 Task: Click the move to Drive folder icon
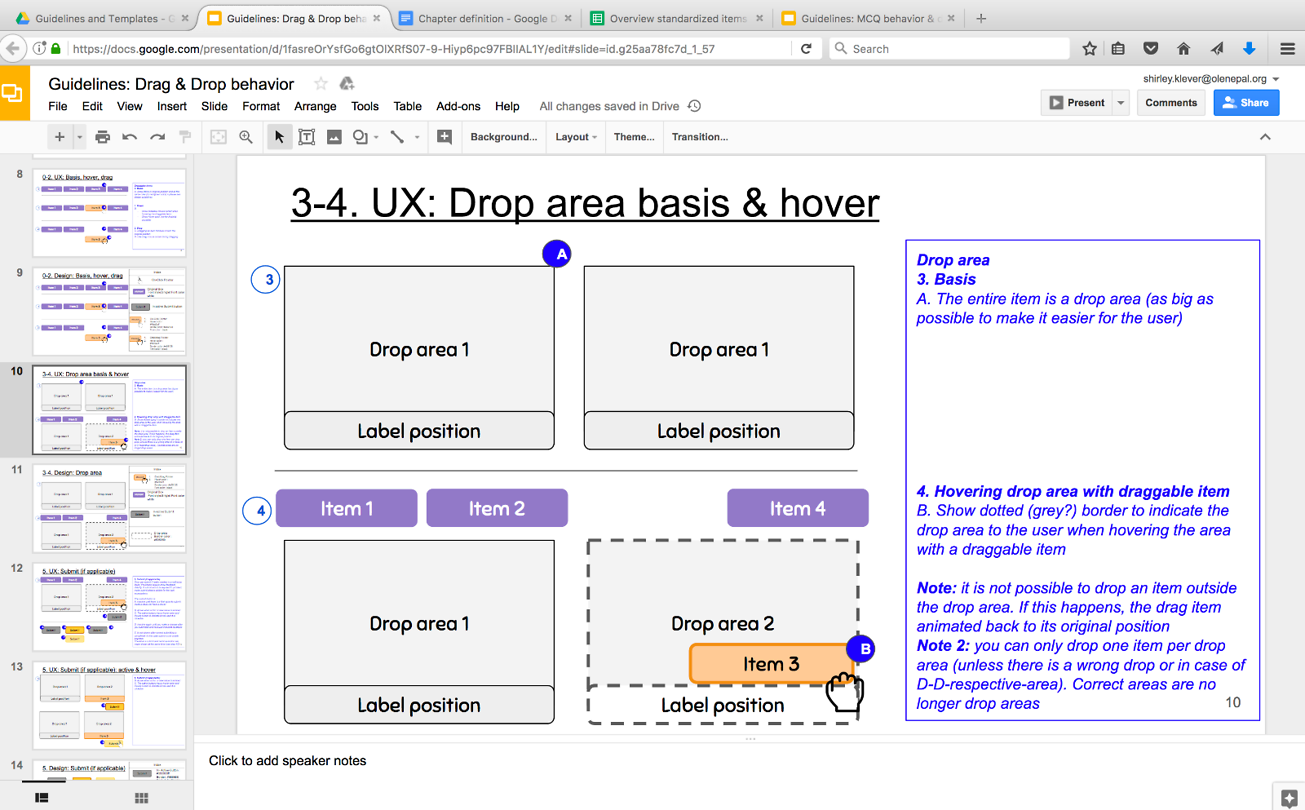pos(347,84)
